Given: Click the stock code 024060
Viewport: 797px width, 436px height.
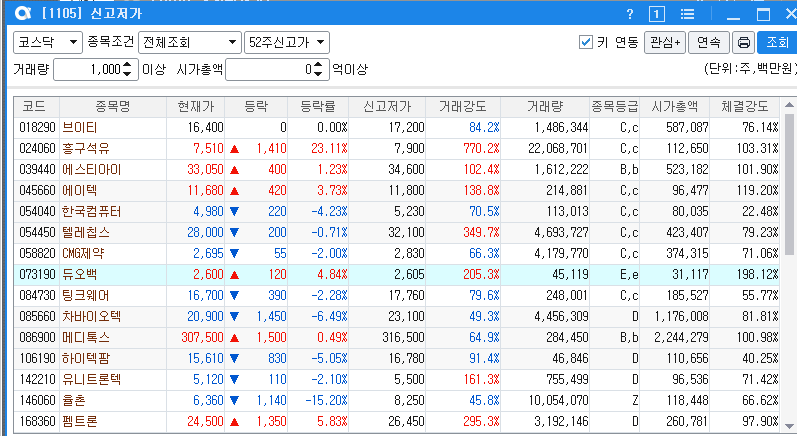Looking at the screenshot, I should [37, 148].
